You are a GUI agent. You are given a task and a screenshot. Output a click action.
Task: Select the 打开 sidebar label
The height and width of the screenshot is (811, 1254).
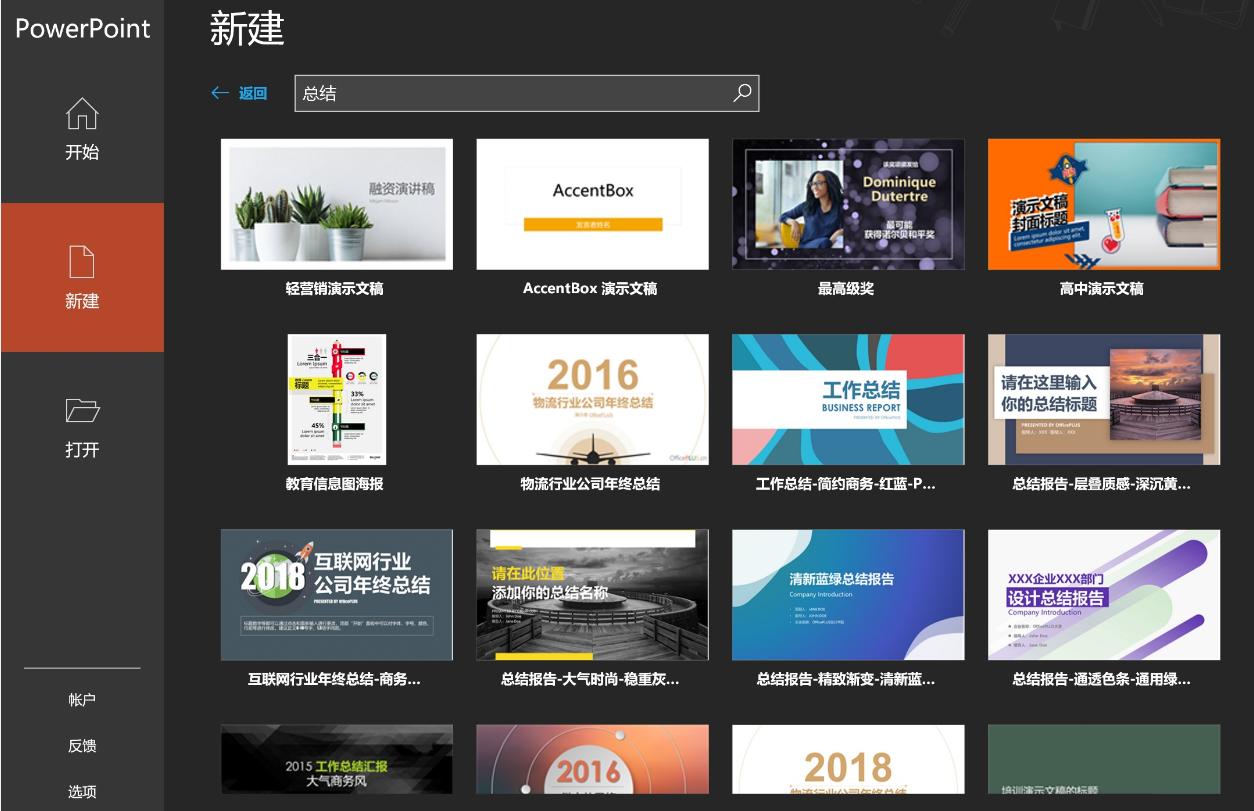point(82,449)
